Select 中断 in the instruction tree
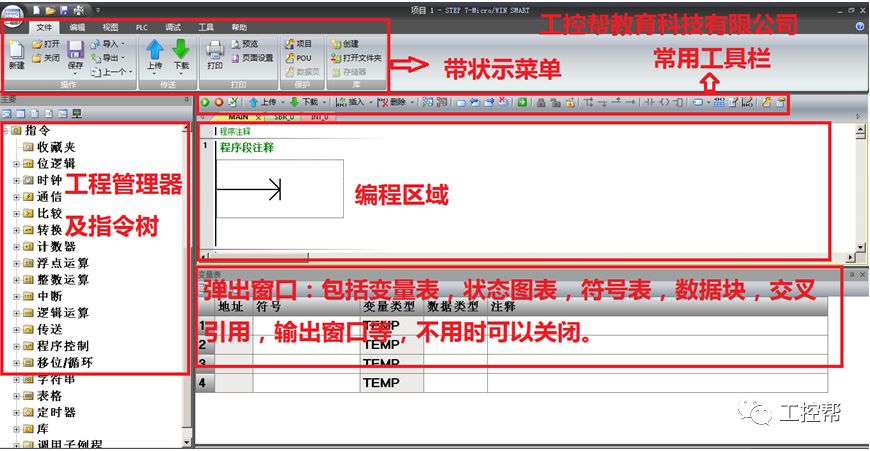The image size is (870, 451). (49, 296)
